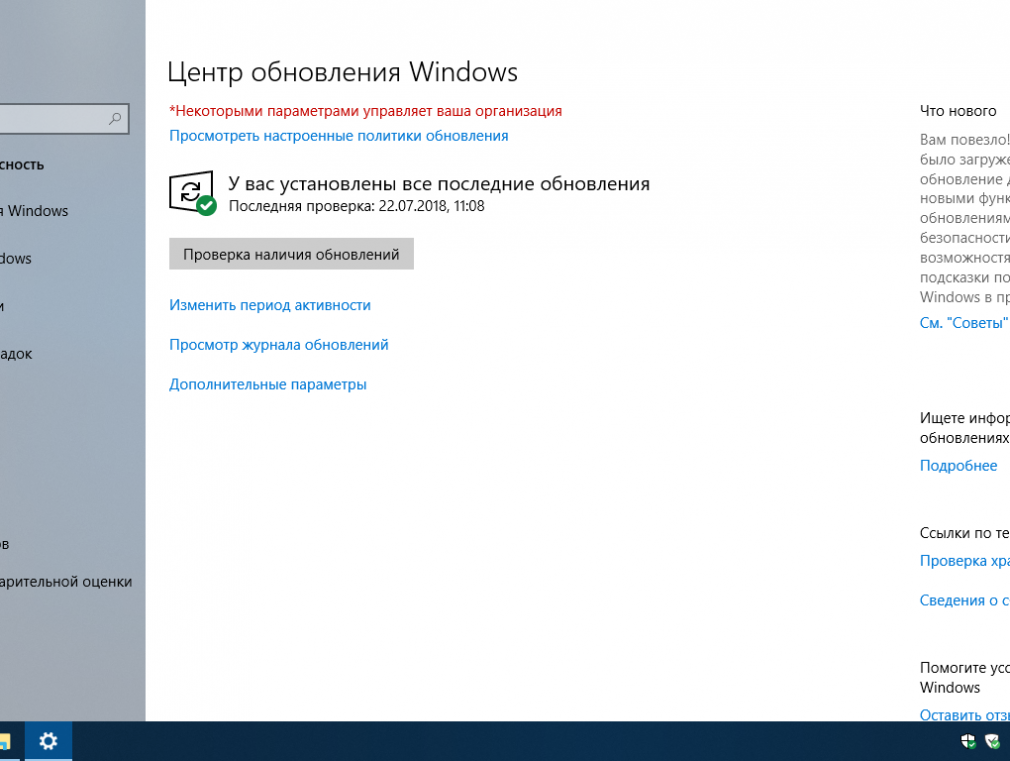The image size is (1010, 761).
Task: Click the update status icon with green checkmark
Action: click(x=193, y=193)
